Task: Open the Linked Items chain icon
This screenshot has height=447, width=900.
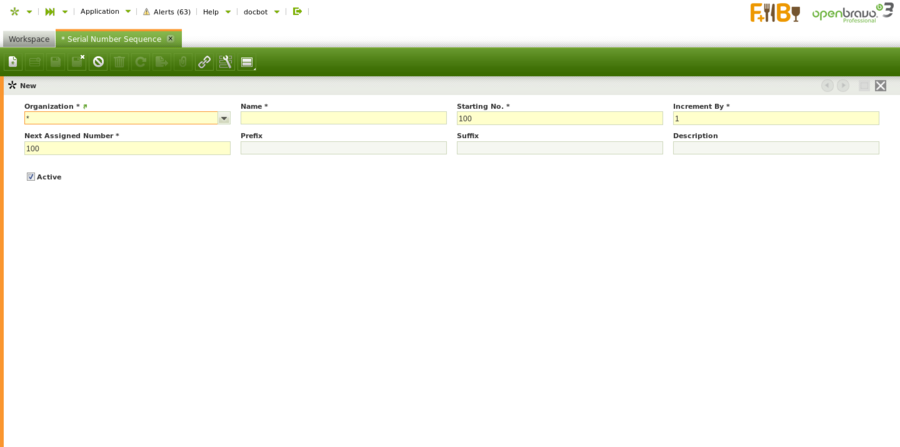Action: coord(204,62)
